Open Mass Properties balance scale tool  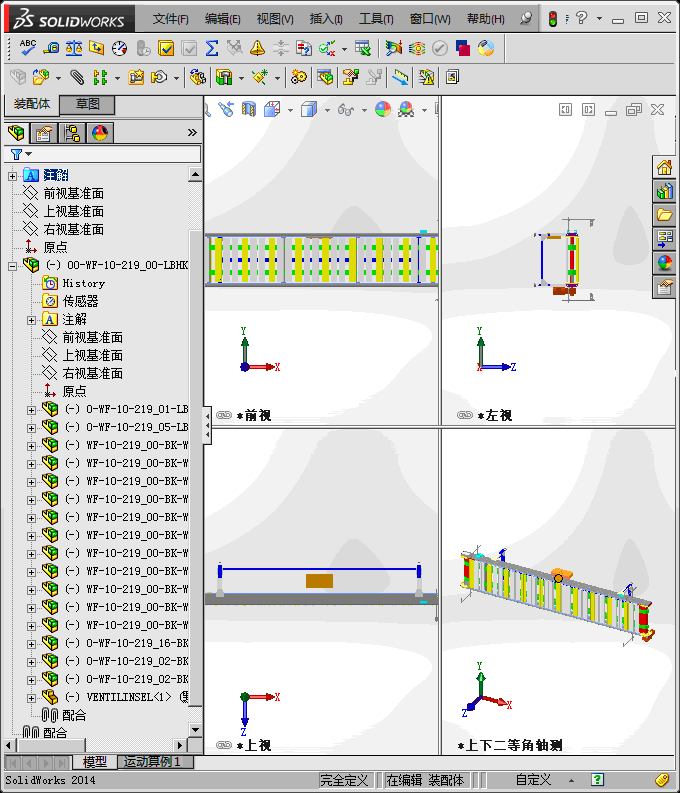(74, 48)
